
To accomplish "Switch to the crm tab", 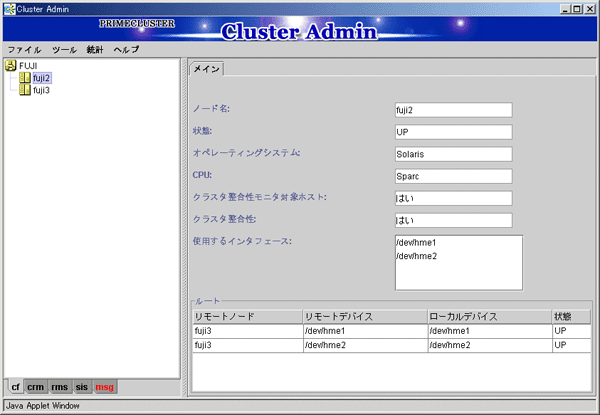I will [36, 387].
